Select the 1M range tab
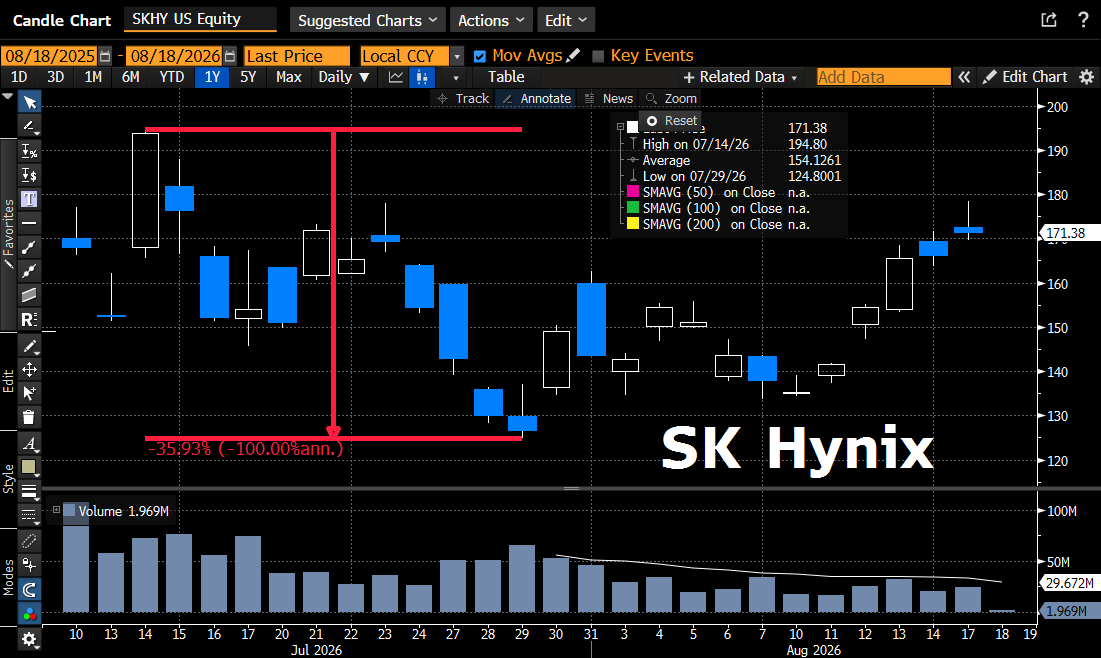 tap(93, 77)
